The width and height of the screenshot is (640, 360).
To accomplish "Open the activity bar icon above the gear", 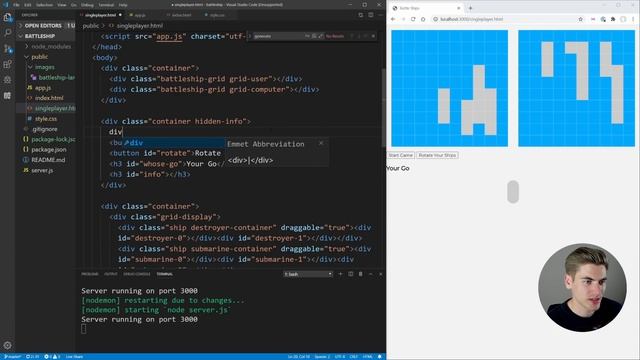I will pyautogui.click(x=7, y=96).
